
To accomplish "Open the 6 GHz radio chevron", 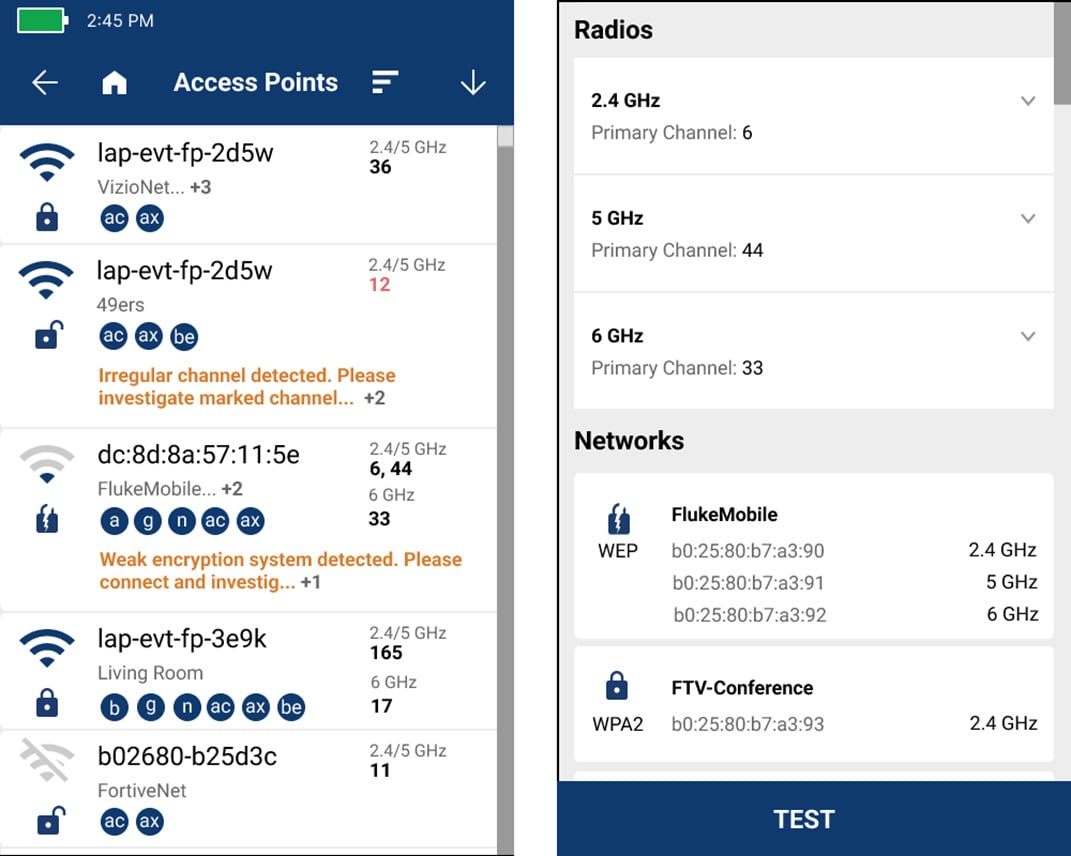I will [x=1028, y=336].
